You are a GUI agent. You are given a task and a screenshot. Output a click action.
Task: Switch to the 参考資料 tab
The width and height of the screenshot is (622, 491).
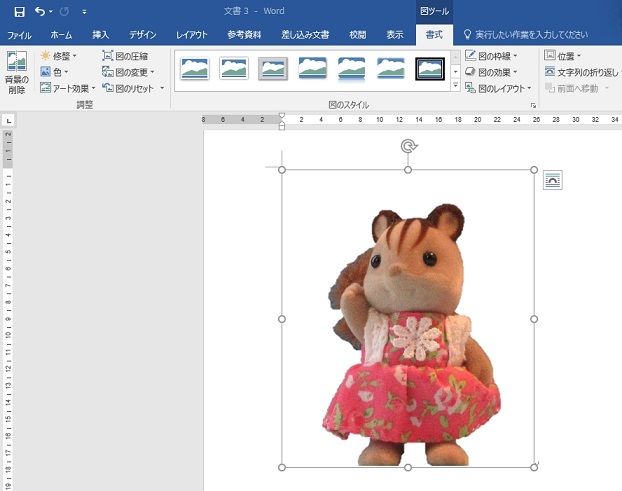(x=244, y=35)
